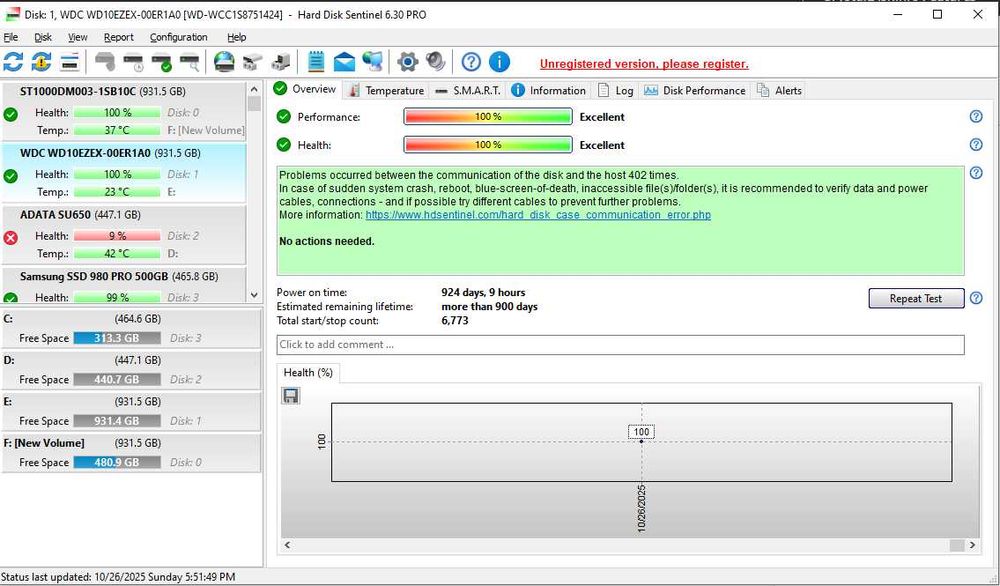The height and width of the screenshot is (586, 1000).
Task: Open the Configuration menu
Action: pos(179,37)
